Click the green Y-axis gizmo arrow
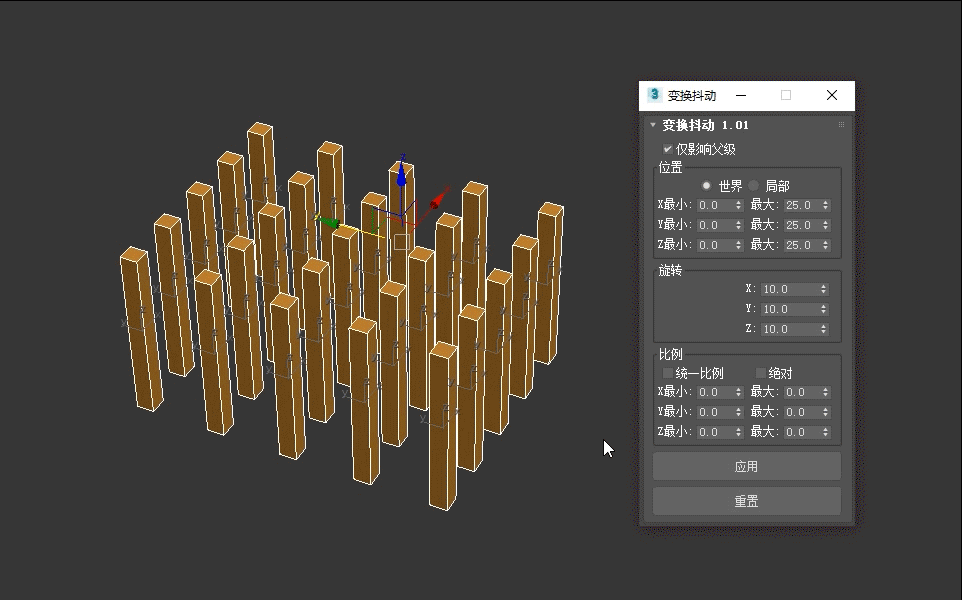 tap(328, 222)
